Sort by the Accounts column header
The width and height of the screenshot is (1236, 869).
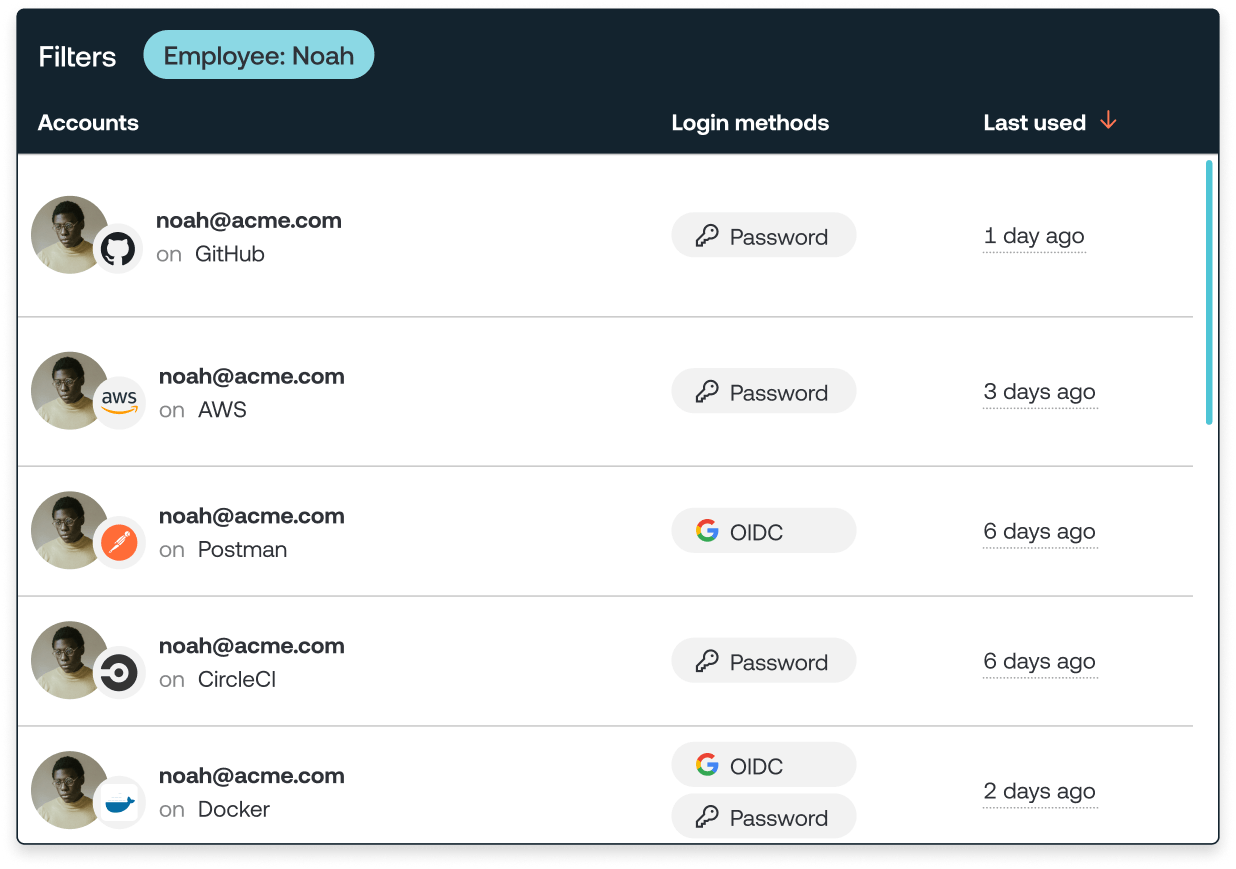88,123
